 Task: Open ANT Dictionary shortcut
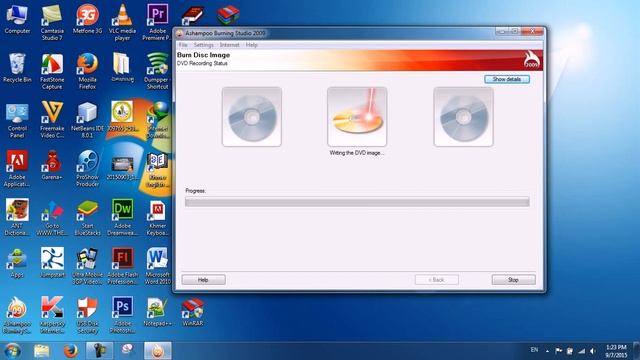[x=17, y=217]
